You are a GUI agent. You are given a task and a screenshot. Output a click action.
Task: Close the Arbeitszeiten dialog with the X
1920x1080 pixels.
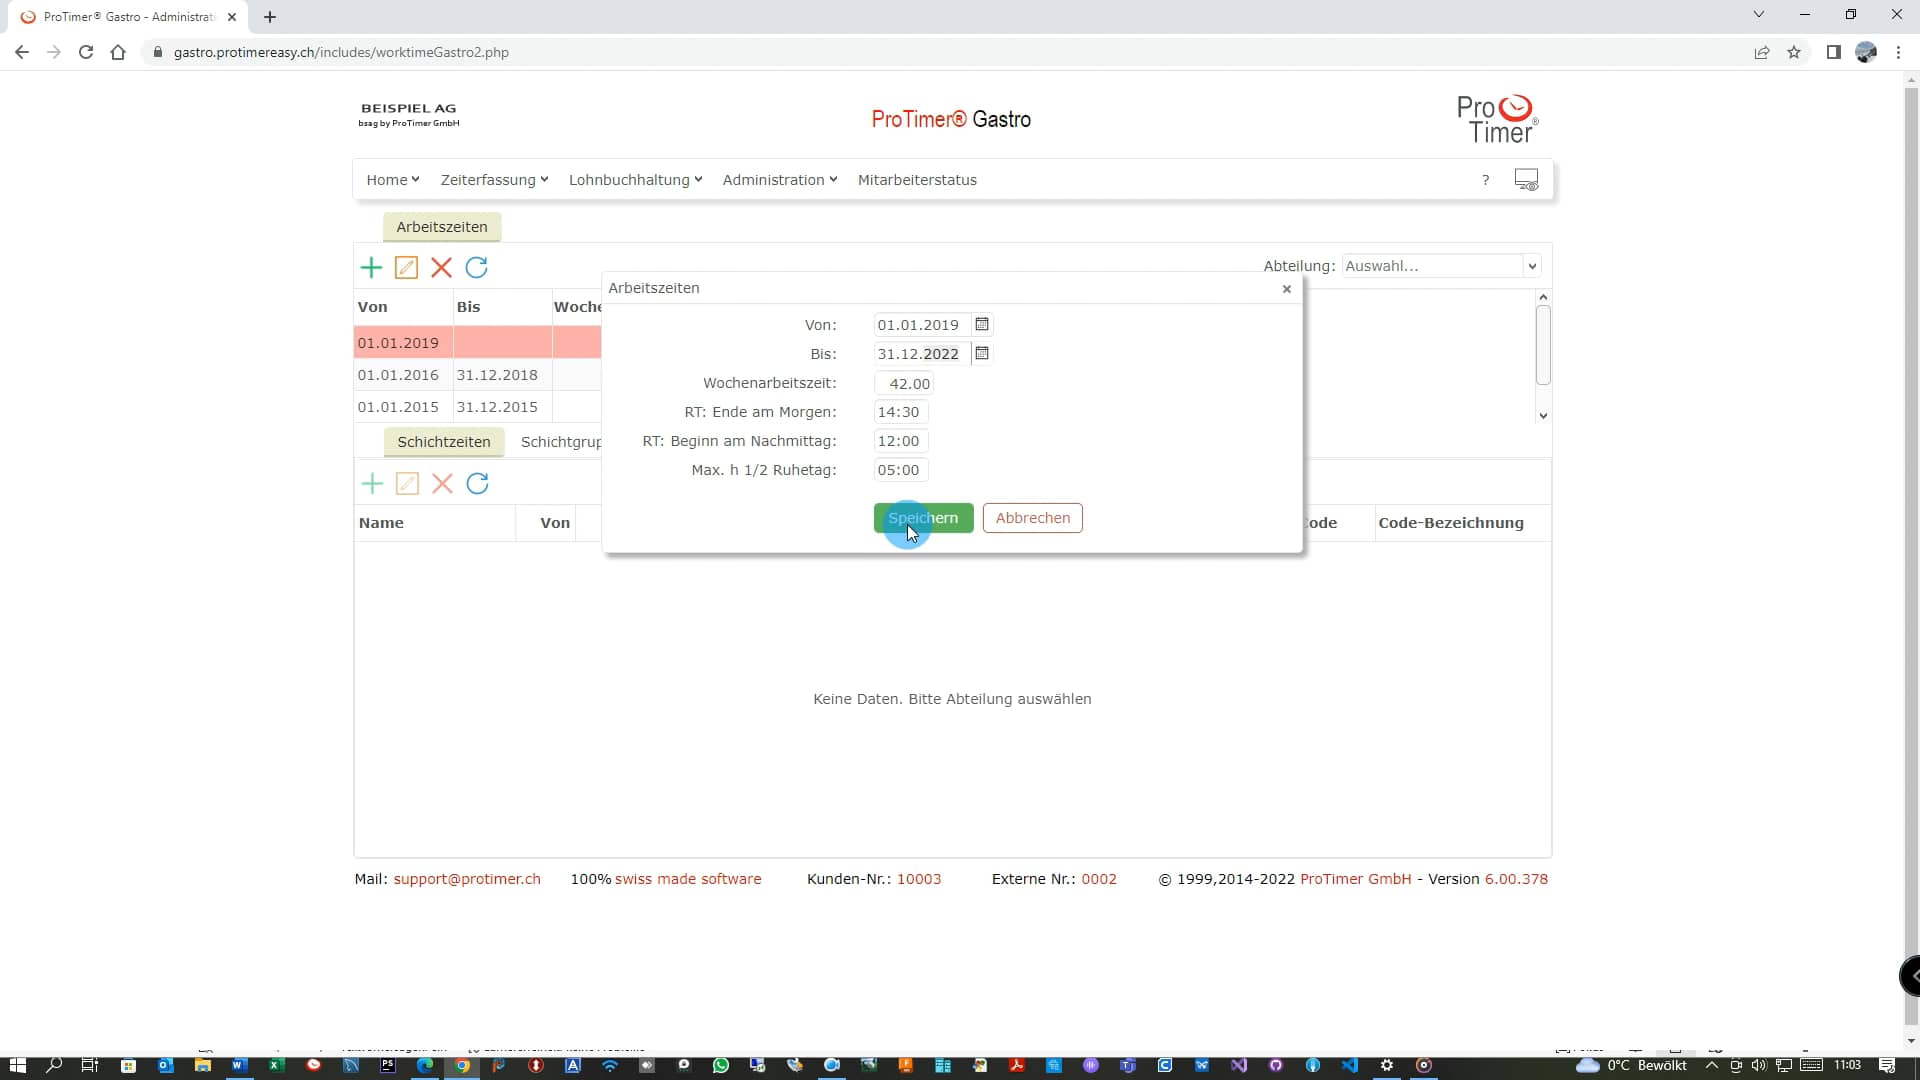coord(1287,289)
